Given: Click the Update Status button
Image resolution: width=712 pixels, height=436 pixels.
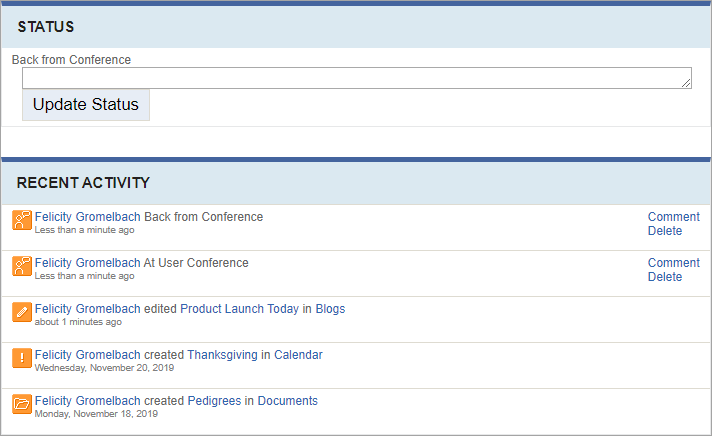Looking at the screenshot, I should [x=86, y=105].
